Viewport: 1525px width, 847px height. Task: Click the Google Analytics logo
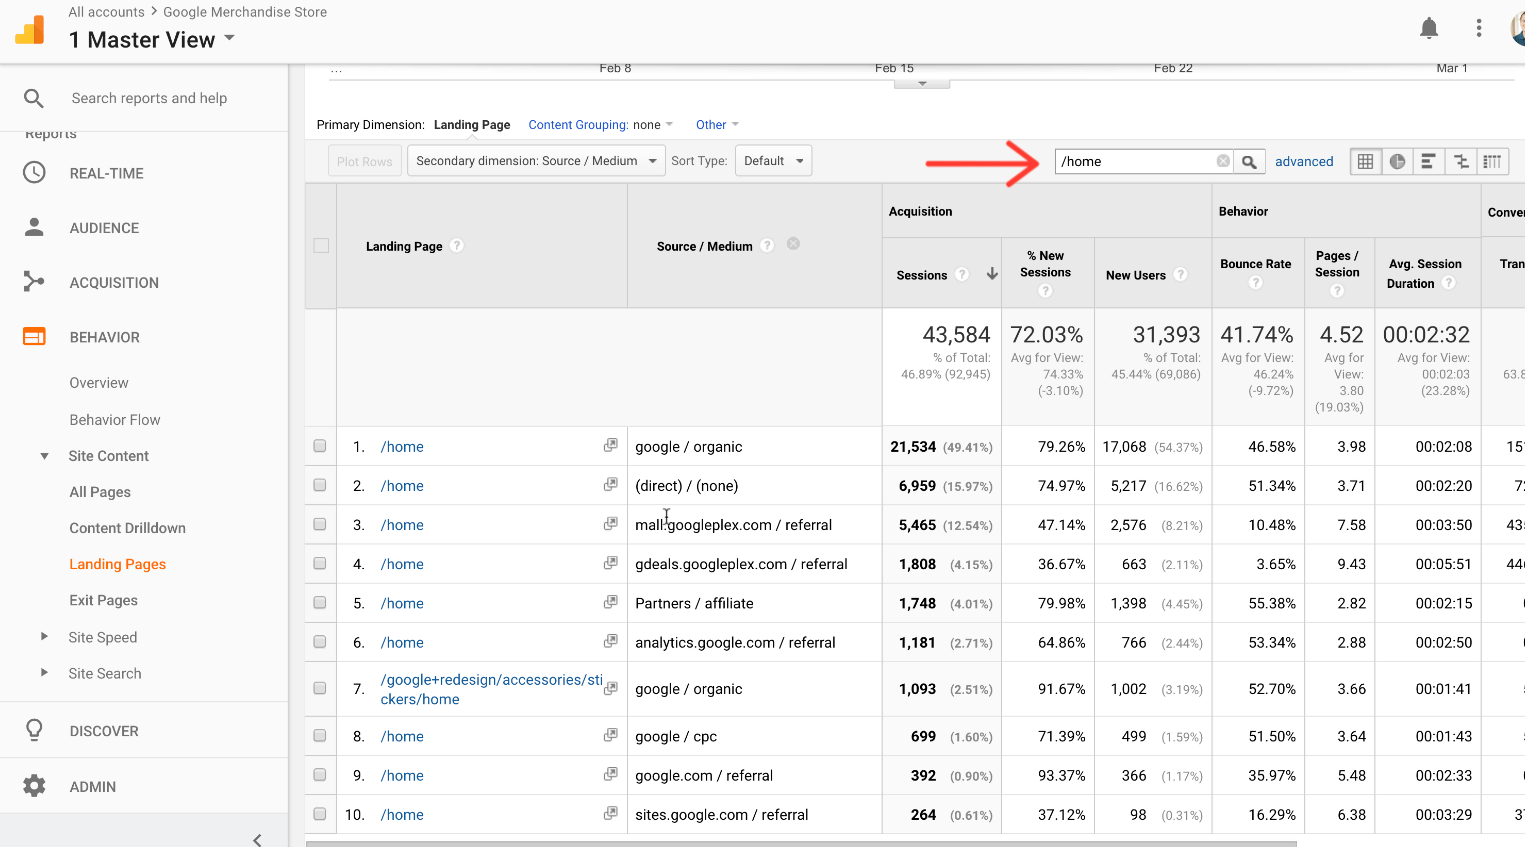click(30, 30)
